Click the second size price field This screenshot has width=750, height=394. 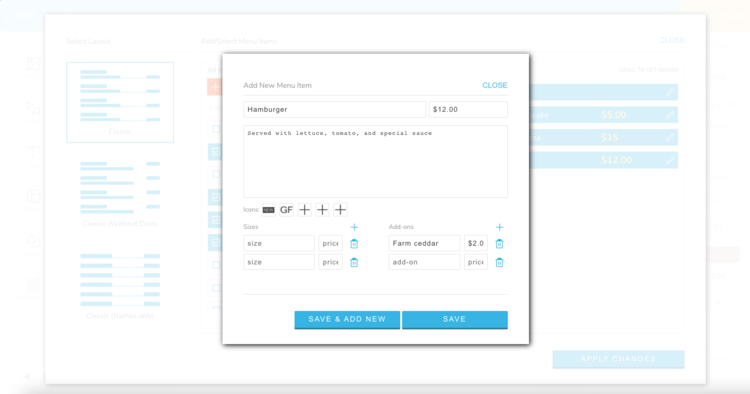pos(331,262)
